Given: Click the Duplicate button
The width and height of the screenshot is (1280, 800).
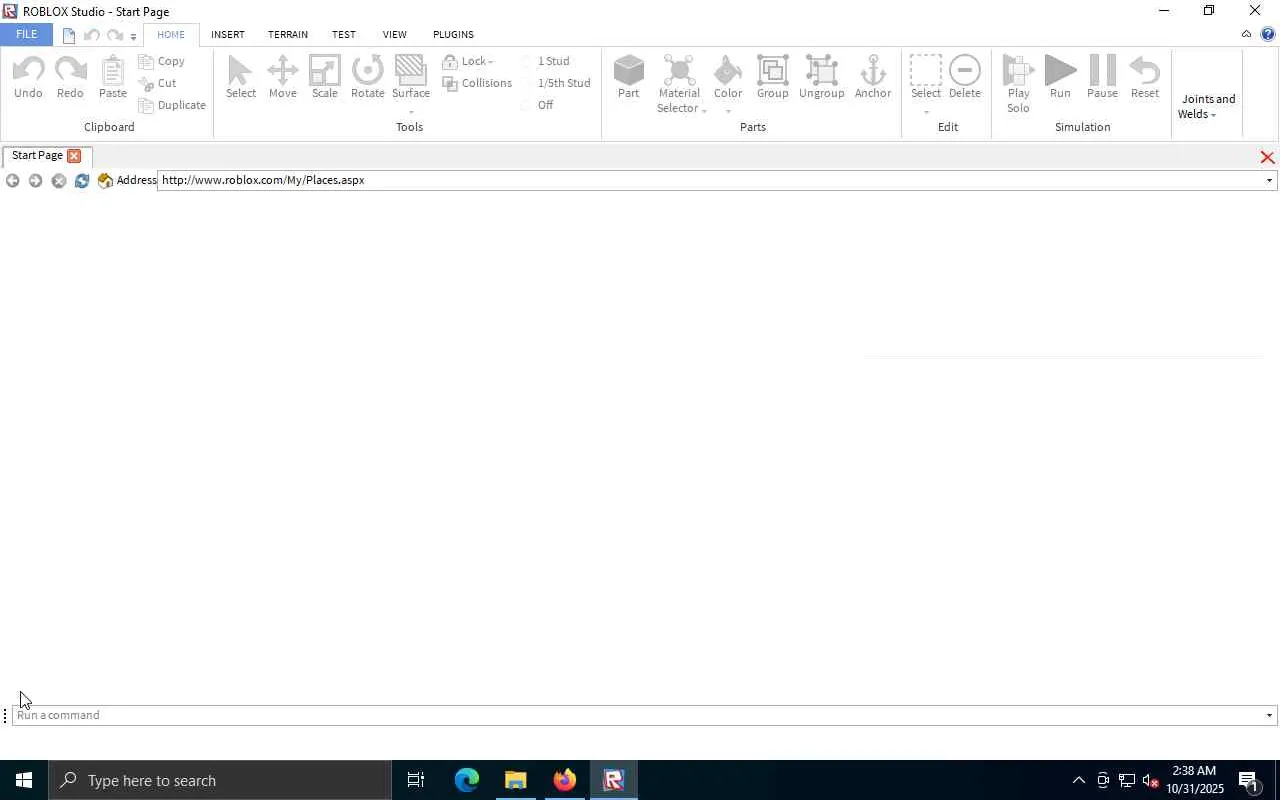Looking at the screenshot, I should pyautogui.click(x=173, y=105).
